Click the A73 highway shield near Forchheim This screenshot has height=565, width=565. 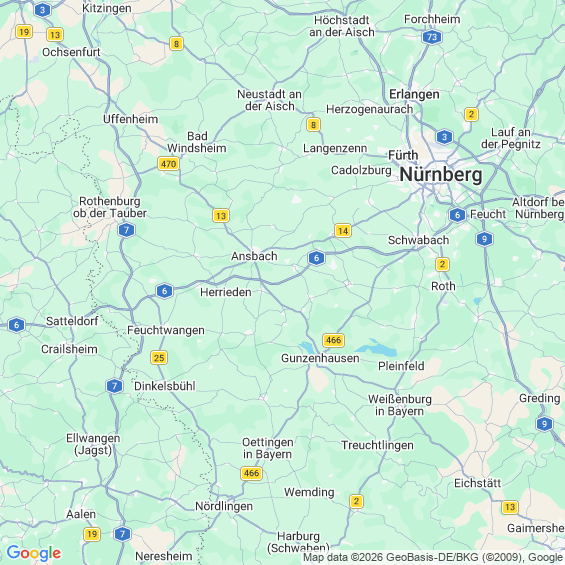tap(432, 37)
